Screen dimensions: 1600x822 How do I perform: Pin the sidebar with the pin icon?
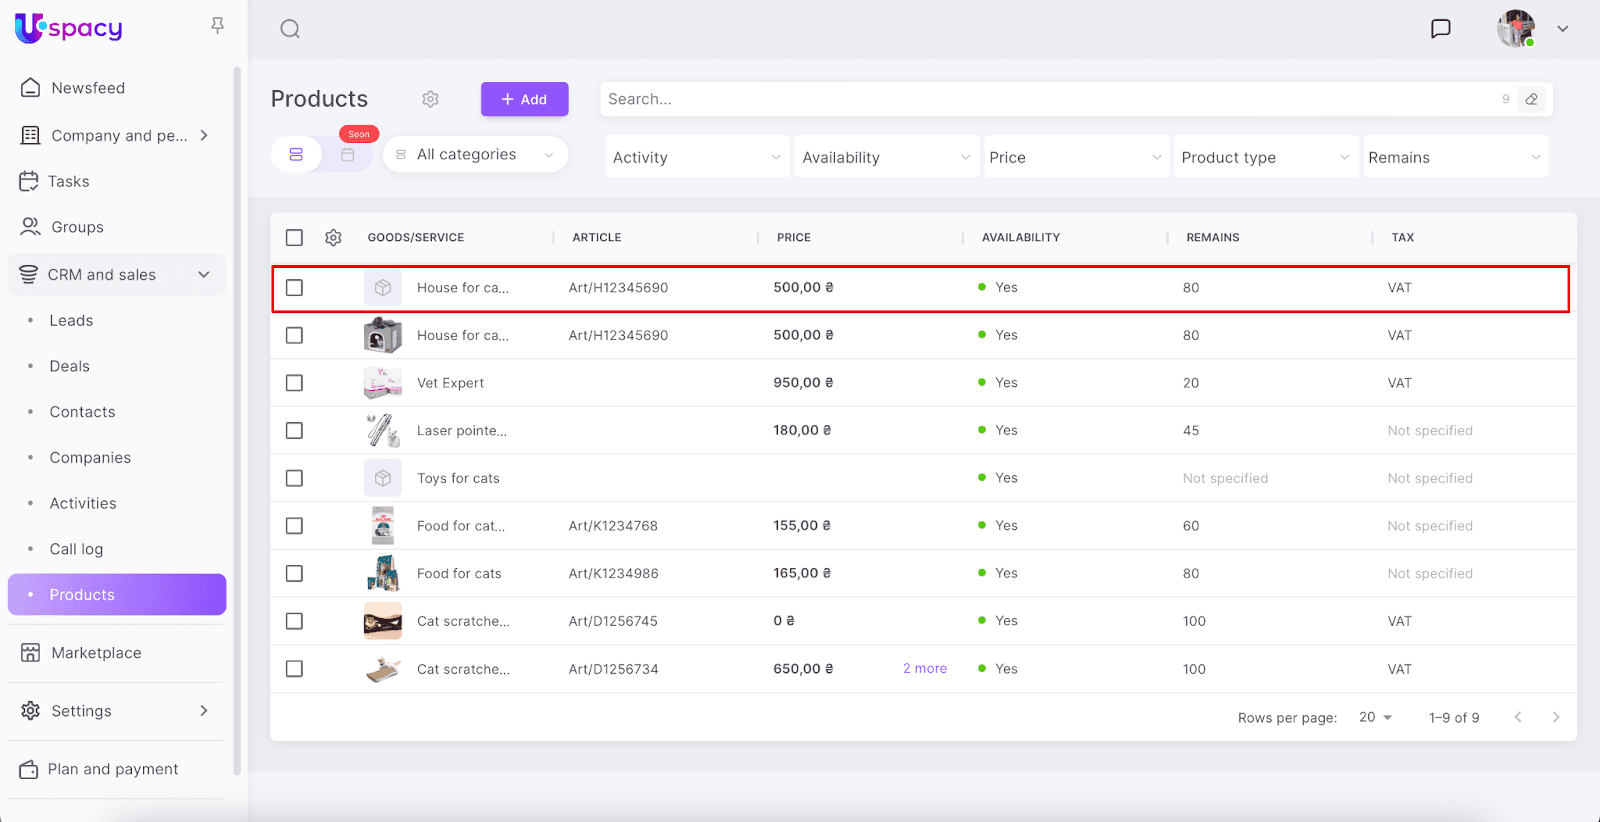click(x=217, y=26)
